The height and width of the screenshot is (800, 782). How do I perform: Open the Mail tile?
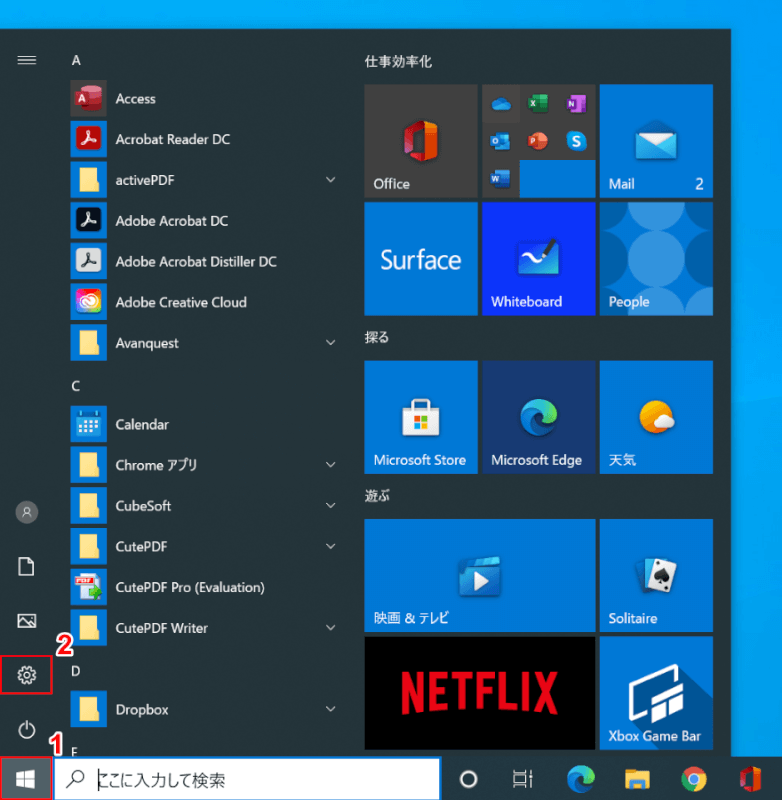point(656,141)
